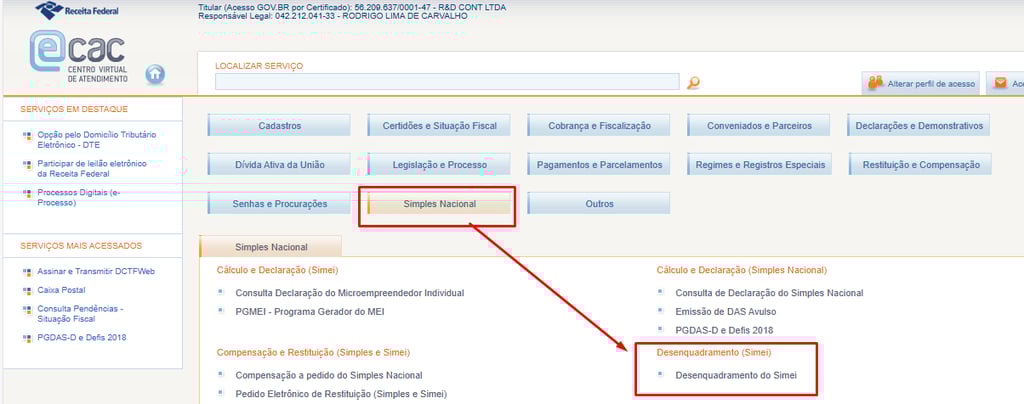Open Regimes e Registros Especiais category
The height and width of the screenshot is (404, 1024).
(759, 164)
